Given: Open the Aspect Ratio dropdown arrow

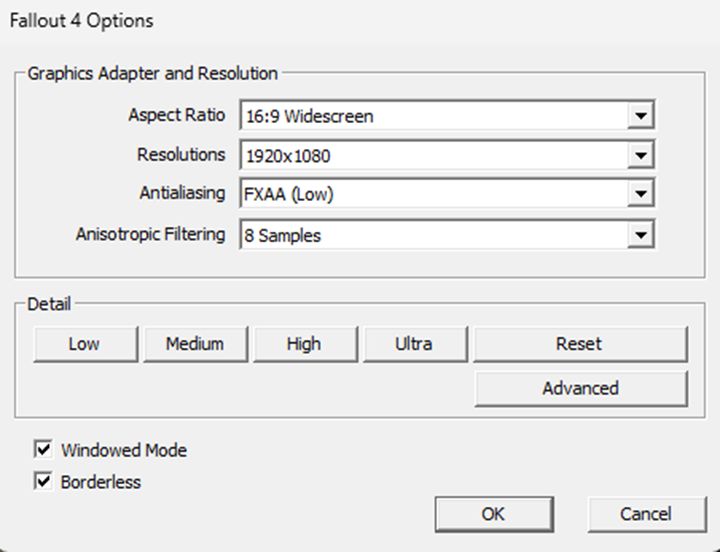Looking at the screenshot, I should click(x=640, y=116).
